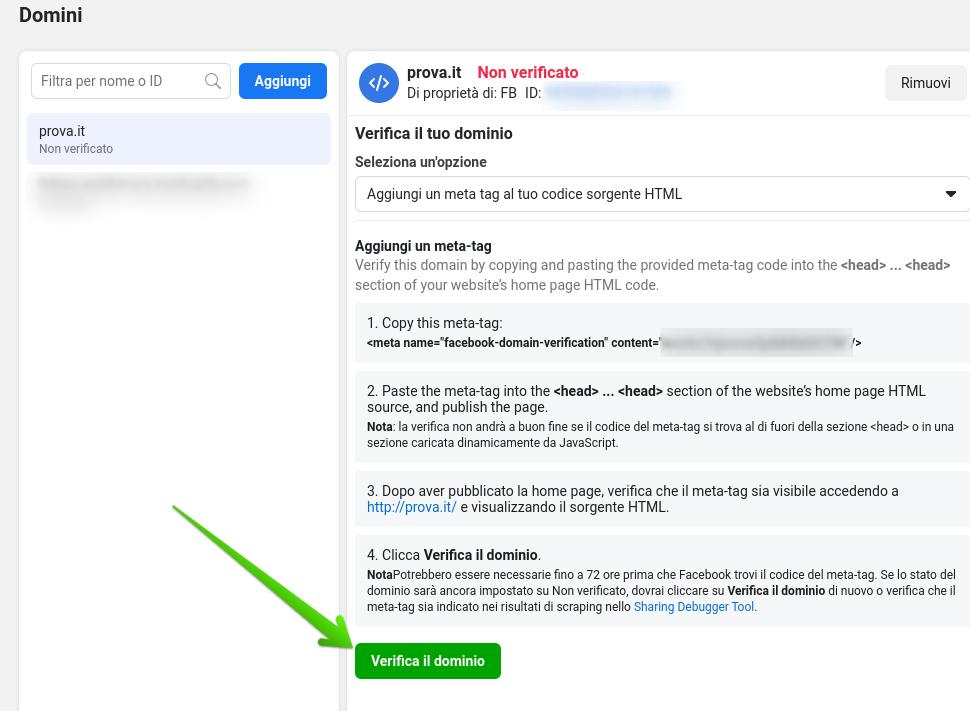The width and height of the screenshot is (970, 711).
Task: Click the prova.it domain title in the header
Action: click(434, 72)
